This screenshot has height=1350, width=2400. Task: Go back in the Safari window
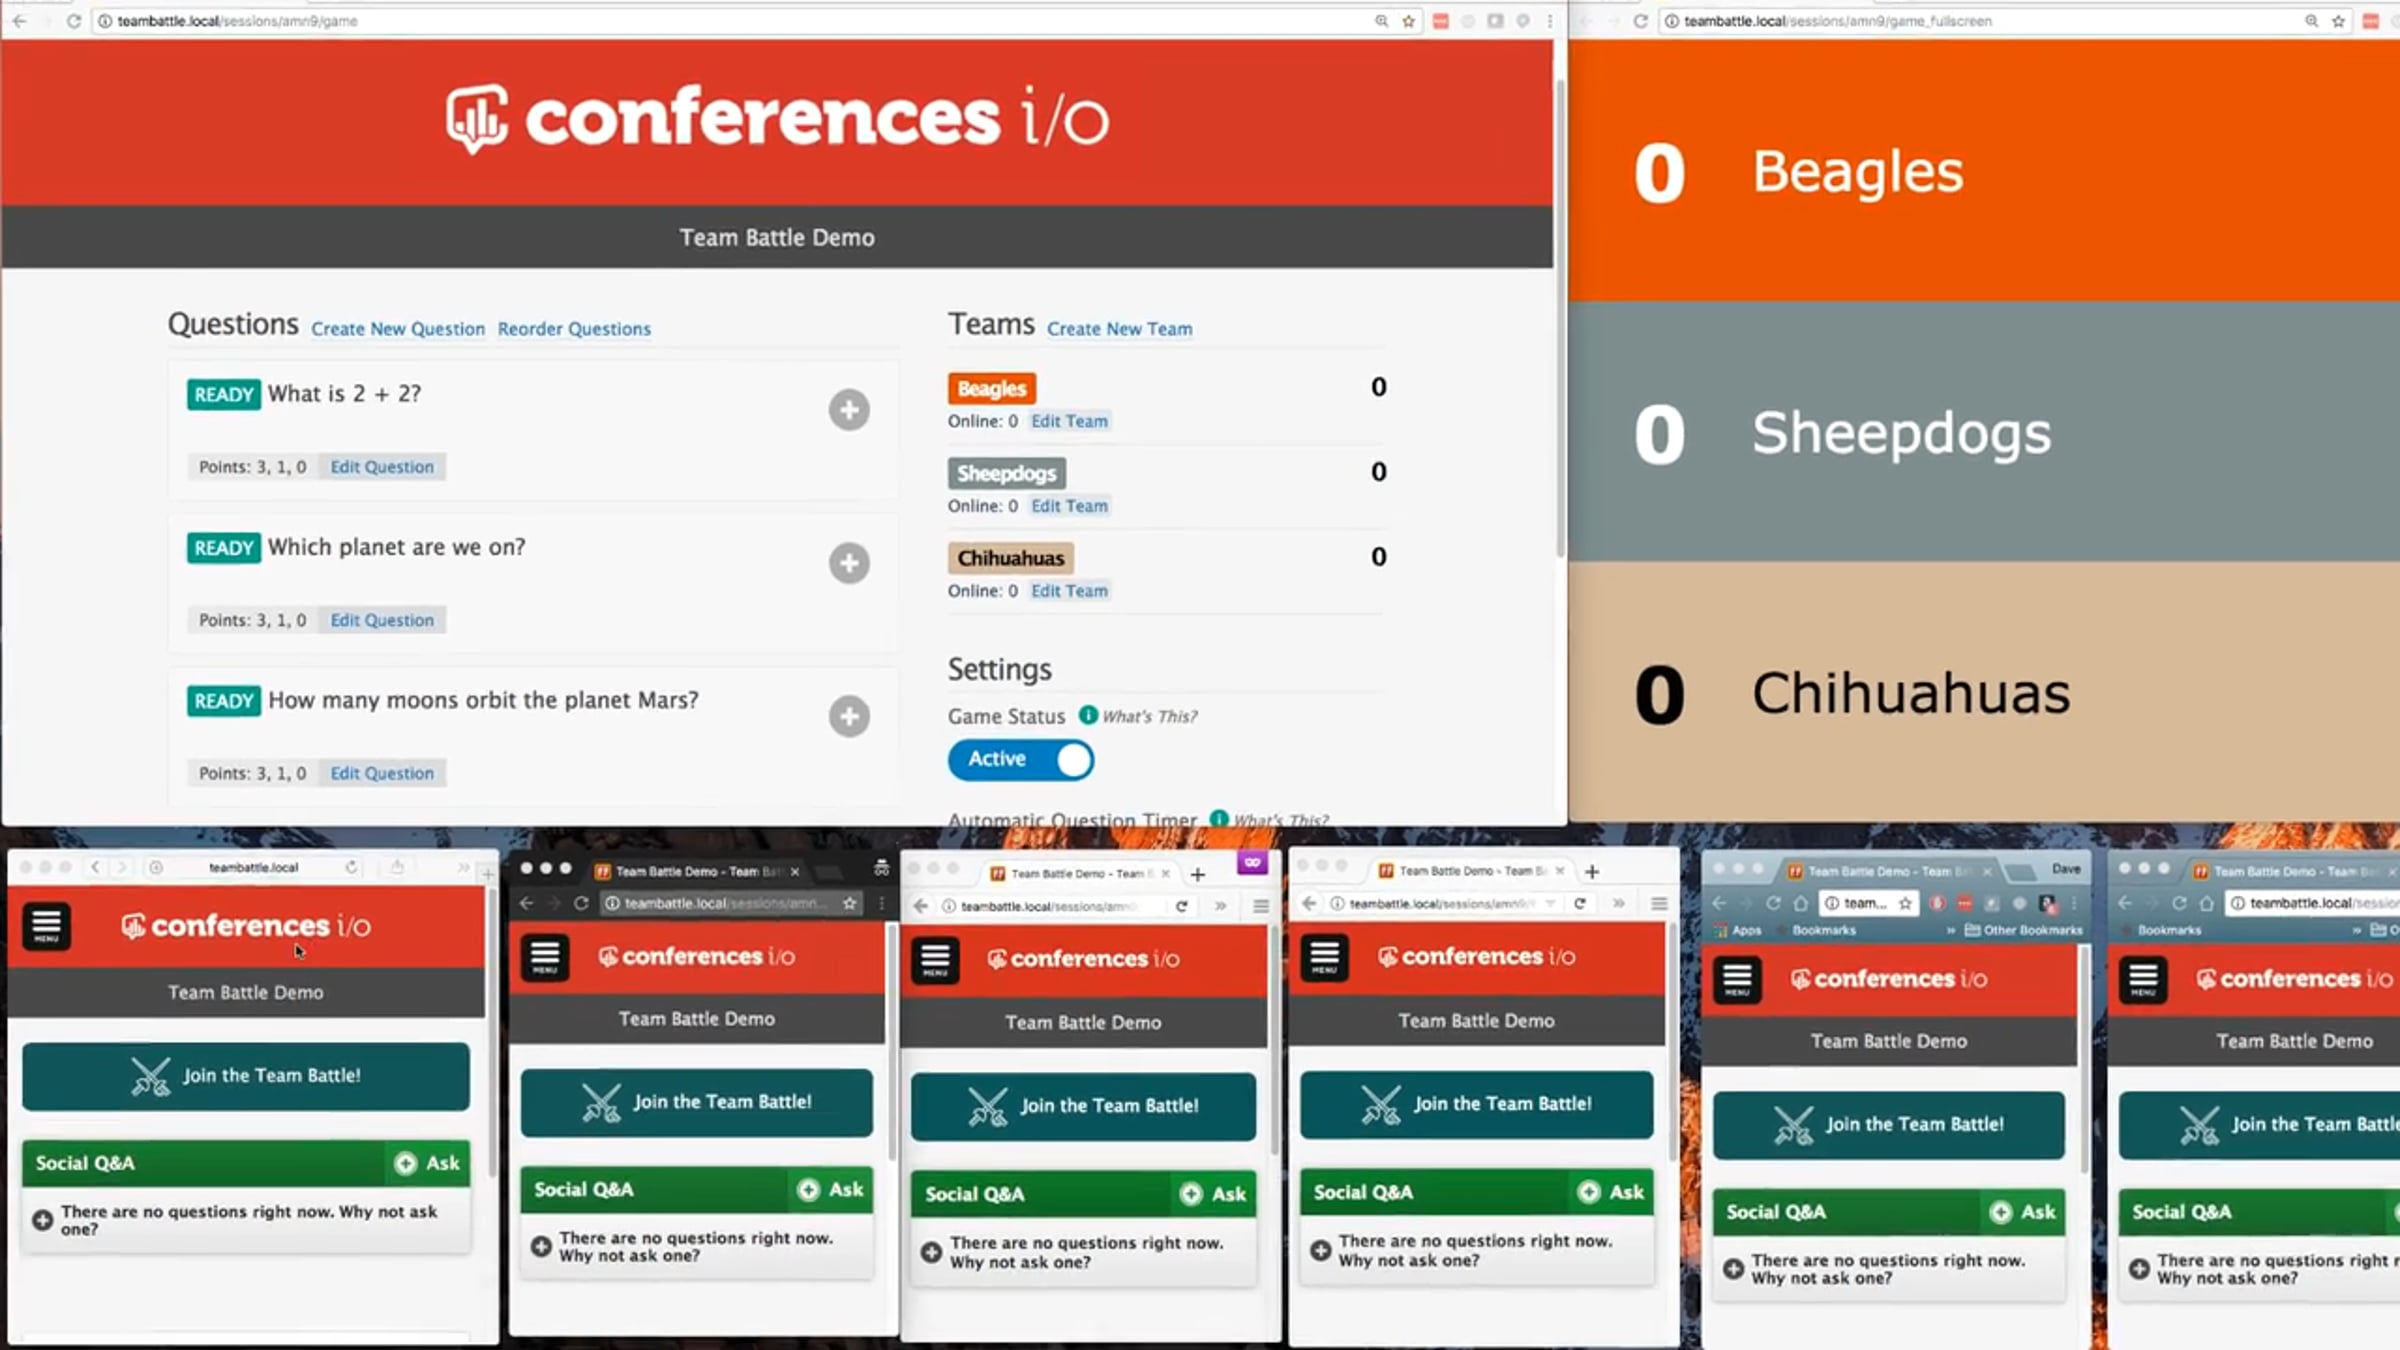click(95, 867)
